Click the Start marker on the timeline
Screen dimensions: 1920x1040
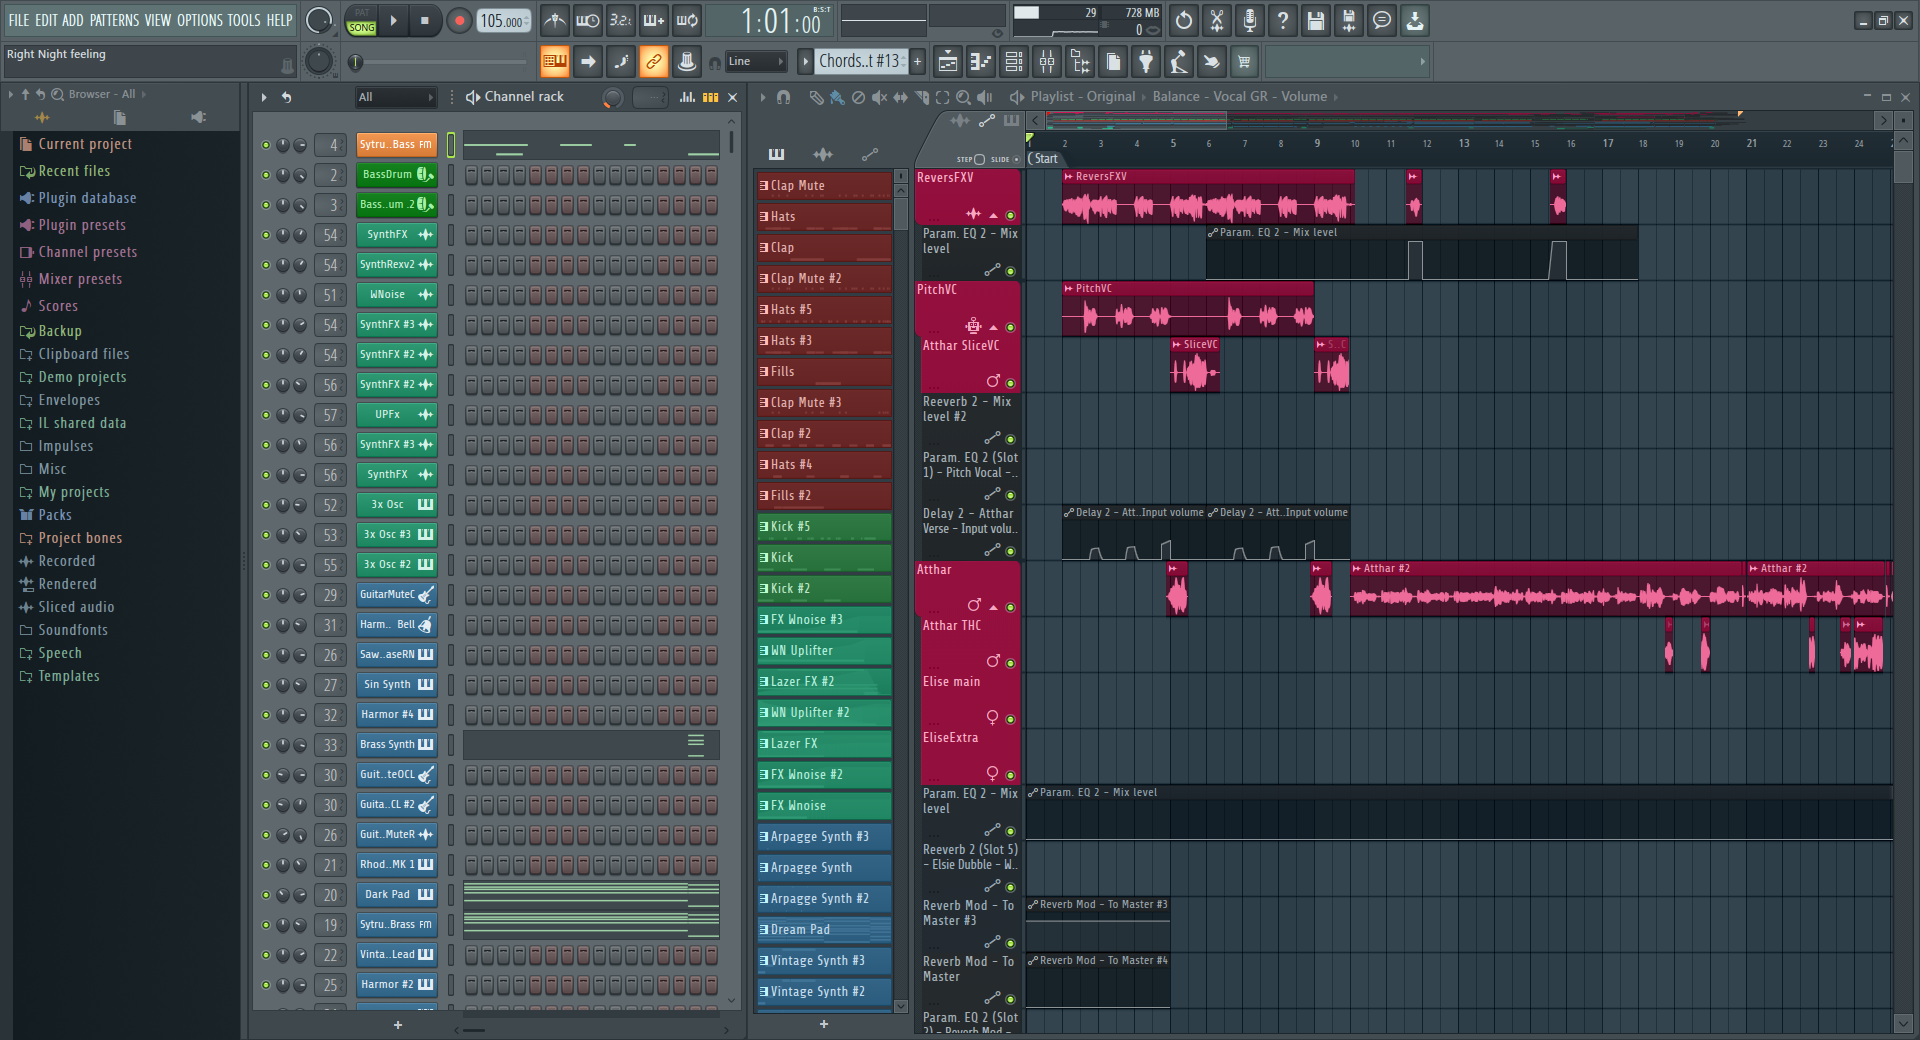[1044, 159]
